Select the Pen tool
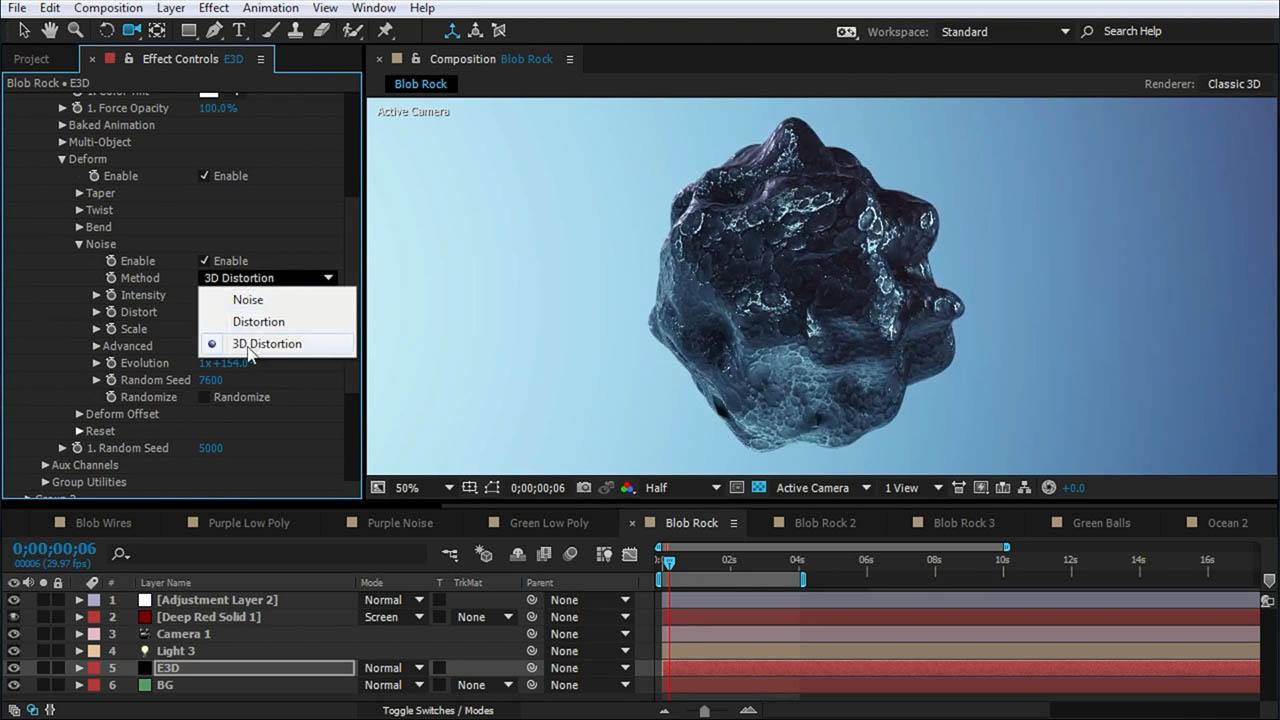 [x=214, y=31]
